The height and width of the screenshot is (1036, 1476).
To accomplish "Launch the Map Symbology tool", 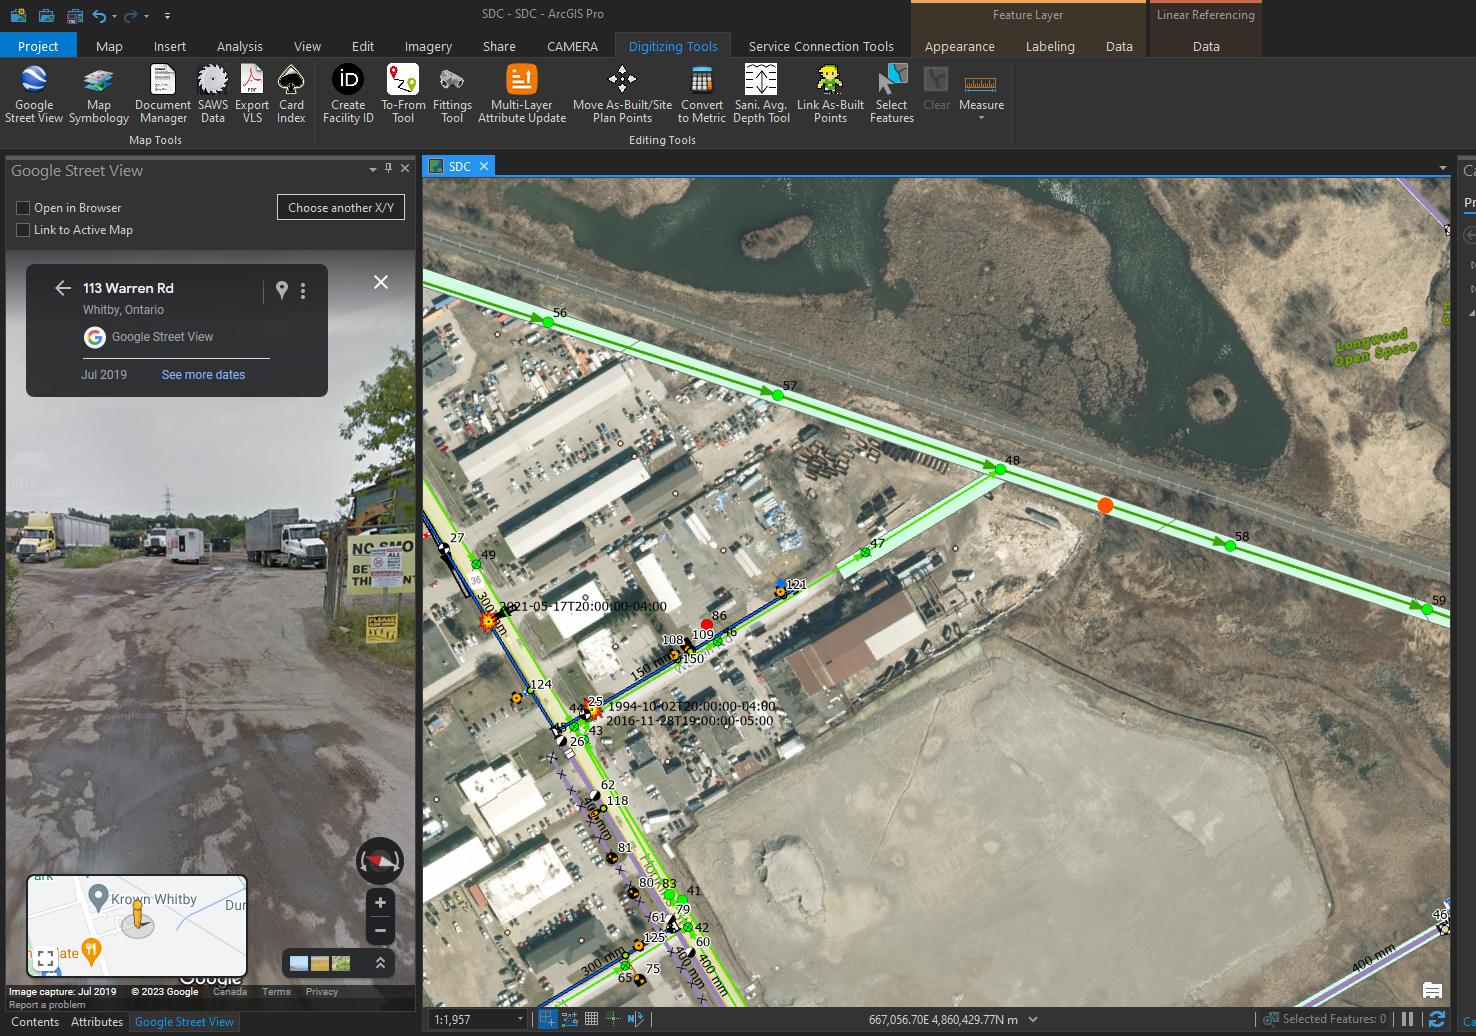I will [x=98, y=94].
